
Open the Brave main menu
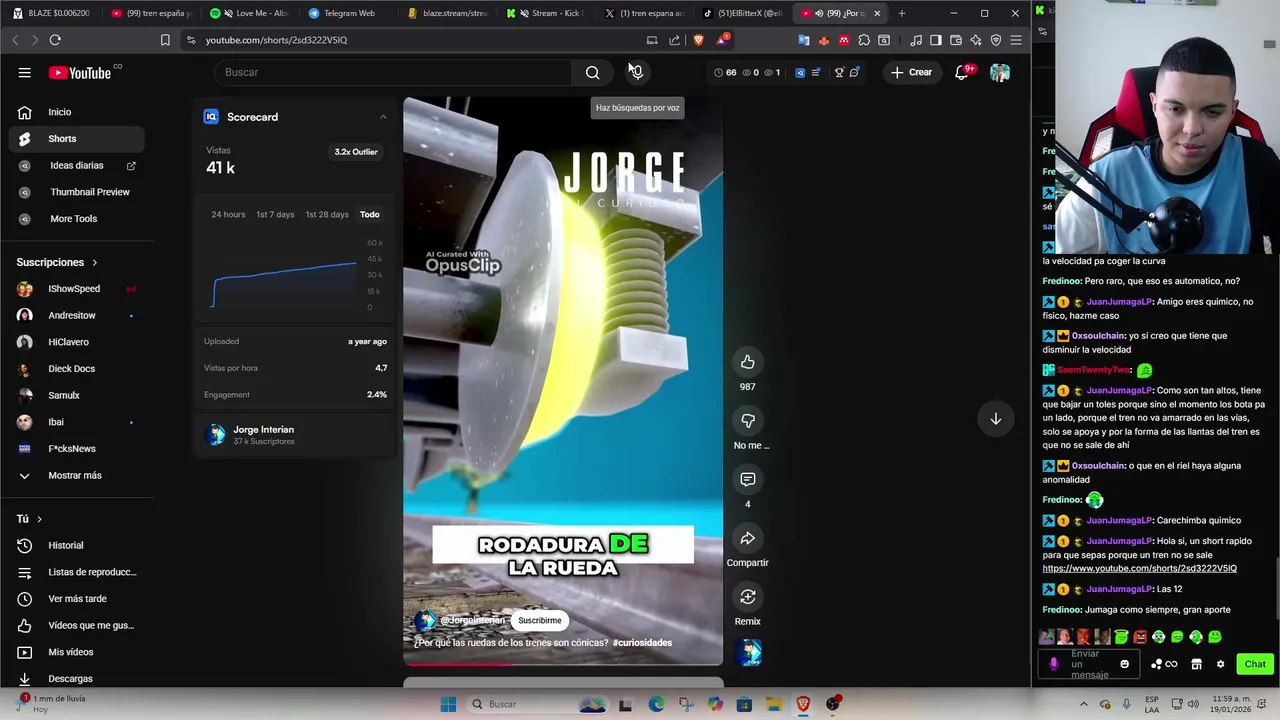(x=1016, y=40)
